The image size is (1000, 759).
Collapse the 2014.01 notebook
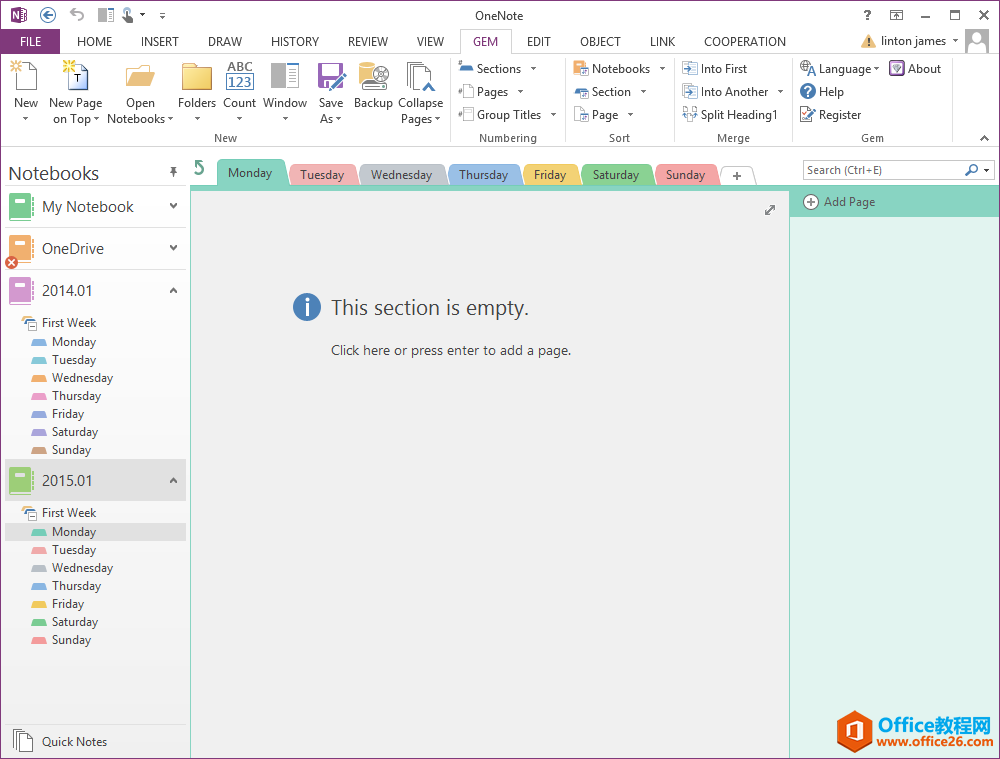[x=173, y=291]
